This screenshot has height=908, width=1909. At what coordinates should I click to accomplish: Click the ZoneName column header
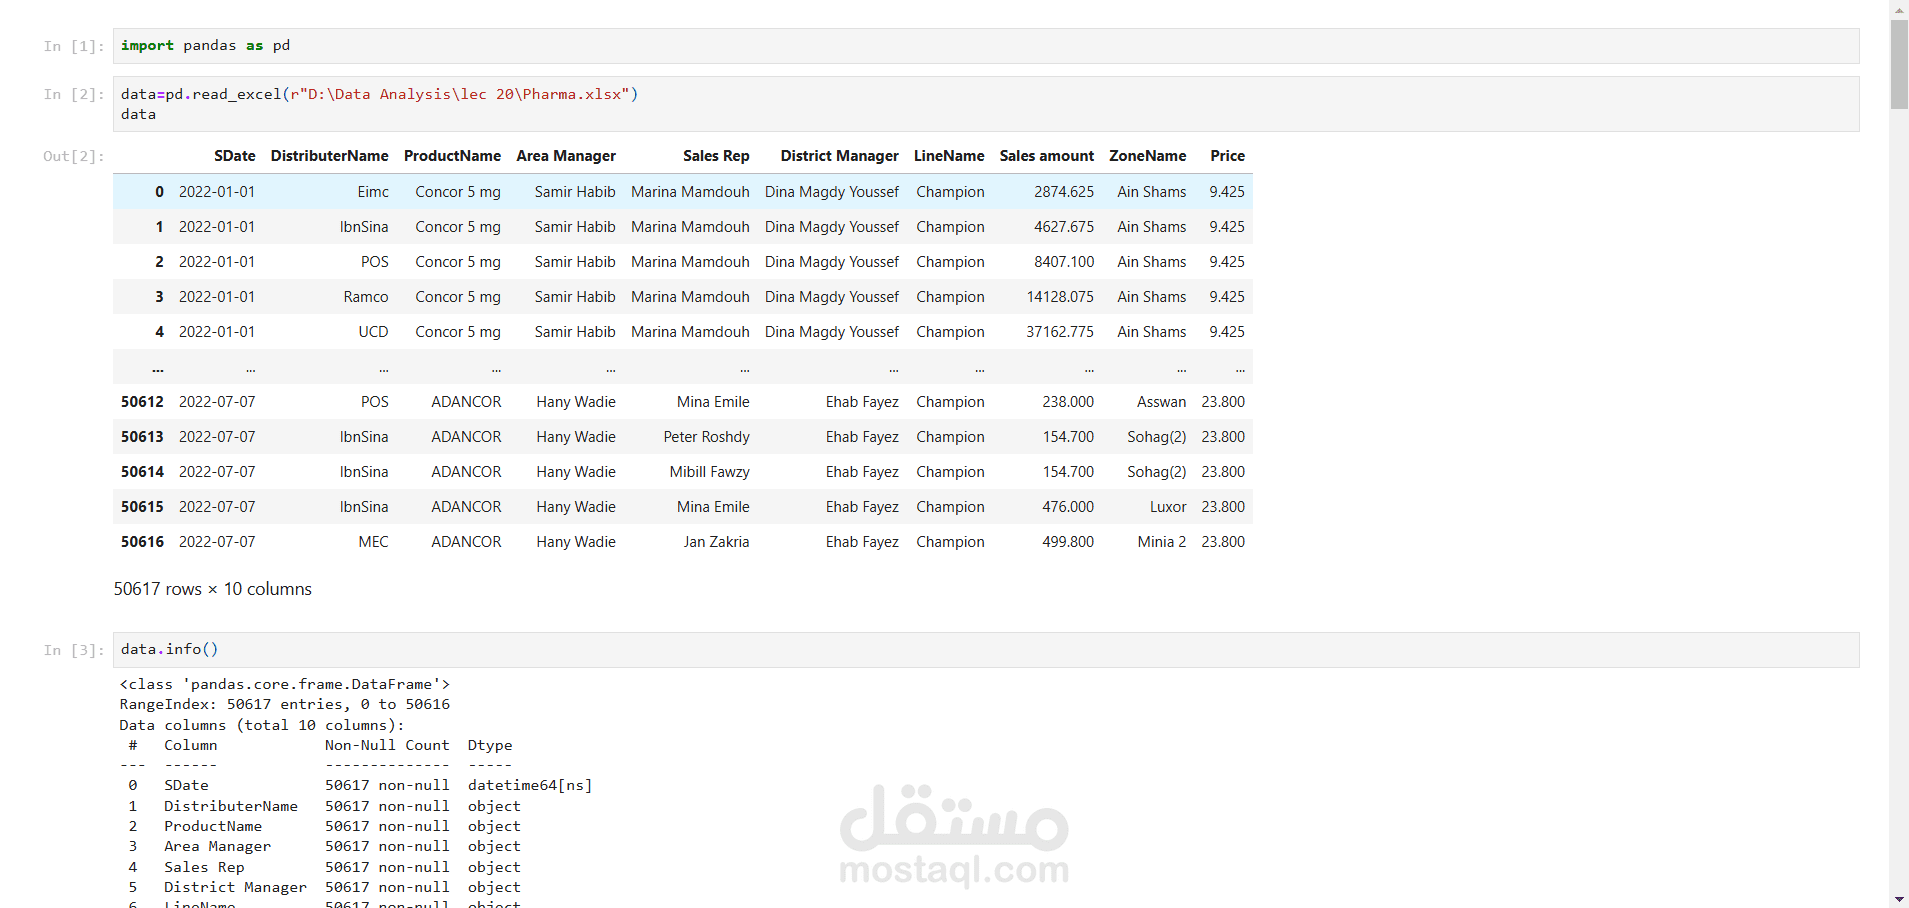[1148, 156]
